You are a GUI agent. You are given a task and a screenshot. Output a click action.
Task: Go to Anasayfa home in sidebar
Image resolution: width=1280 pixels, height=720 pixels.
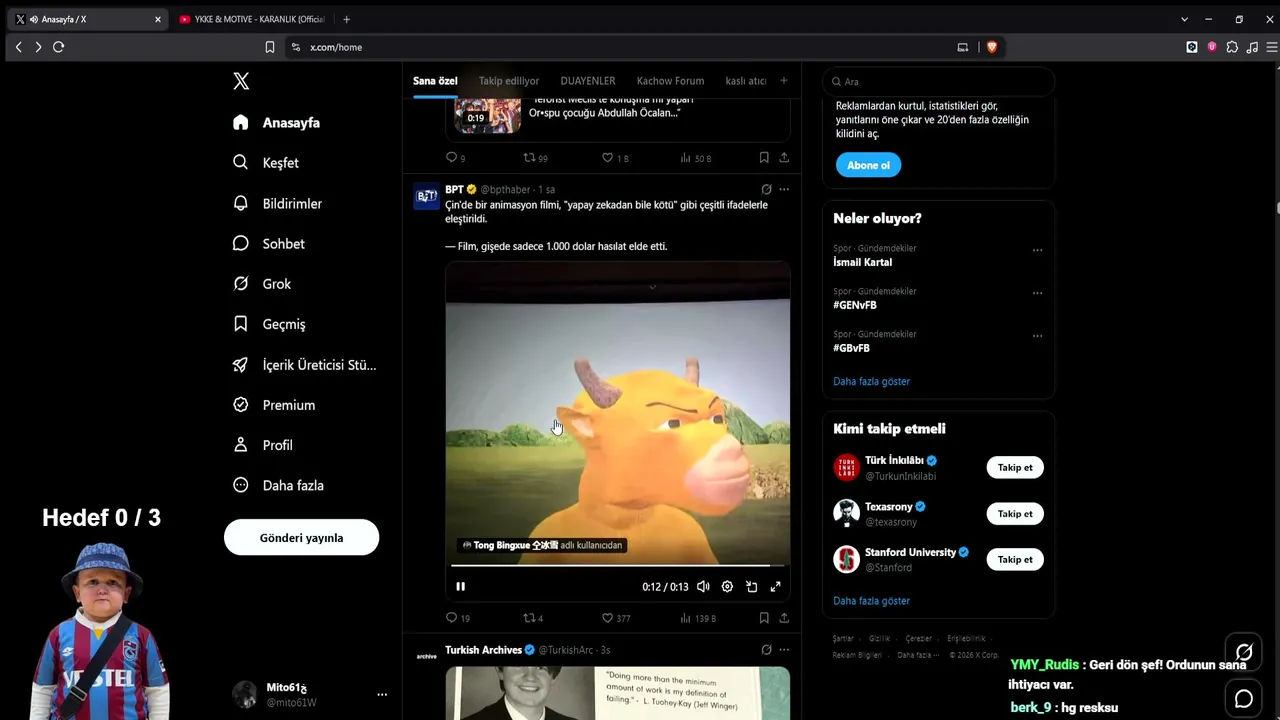(276, 122)
